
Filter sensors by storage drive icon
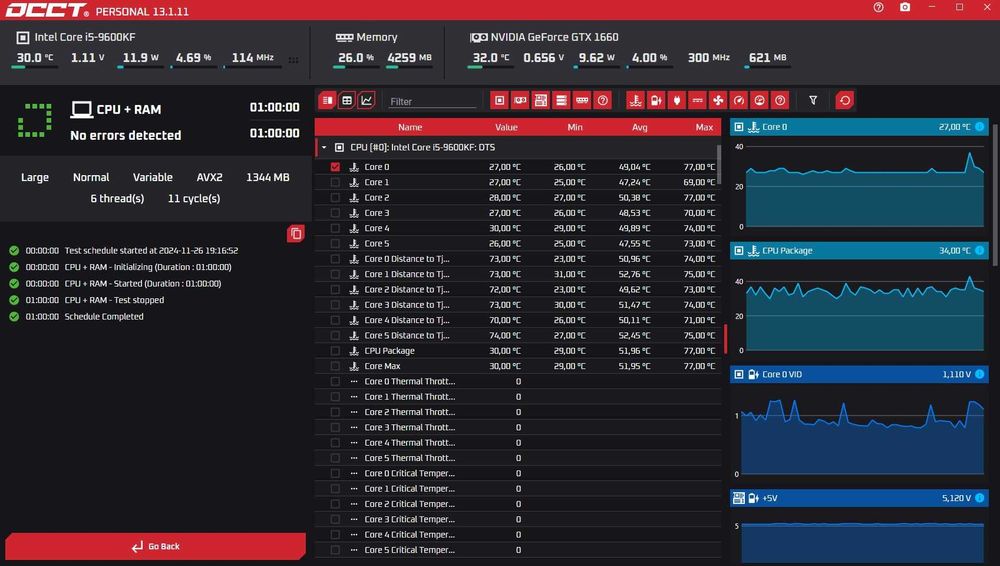[561, 100]
